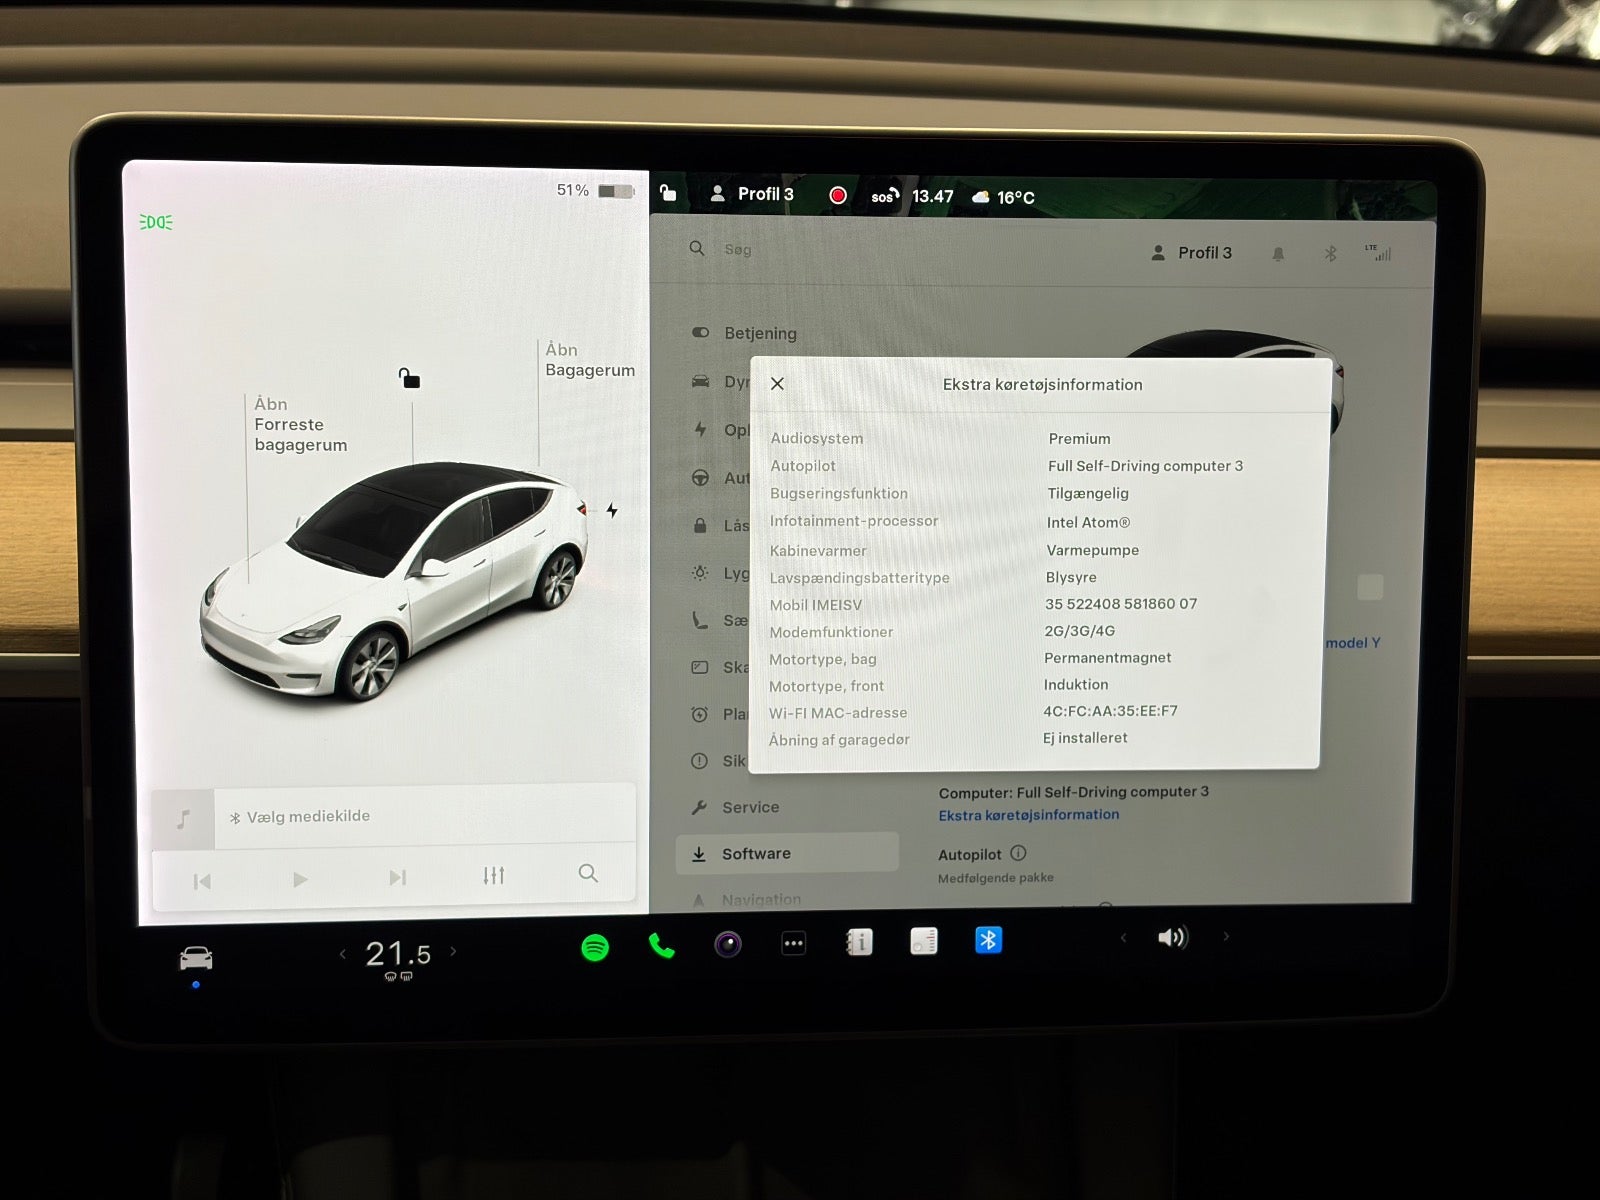Play media with the play button
Image resolution: width=1600 pixels, height=1200 pixels.
[300, 877]
